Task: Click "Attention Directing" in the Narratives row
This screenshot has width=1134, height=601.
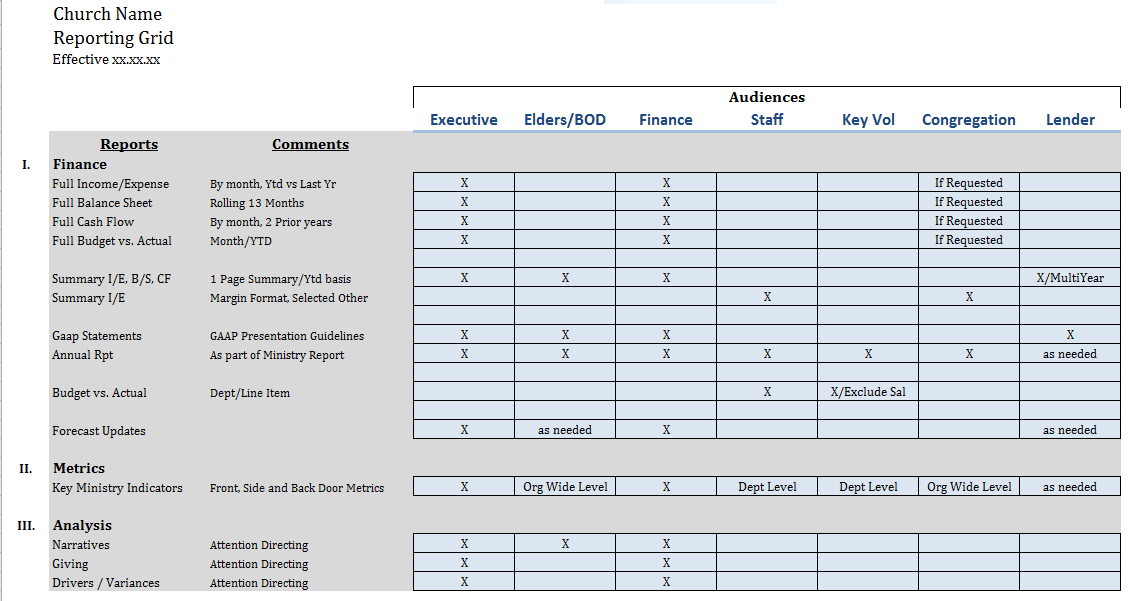Action: click(259, 545)
